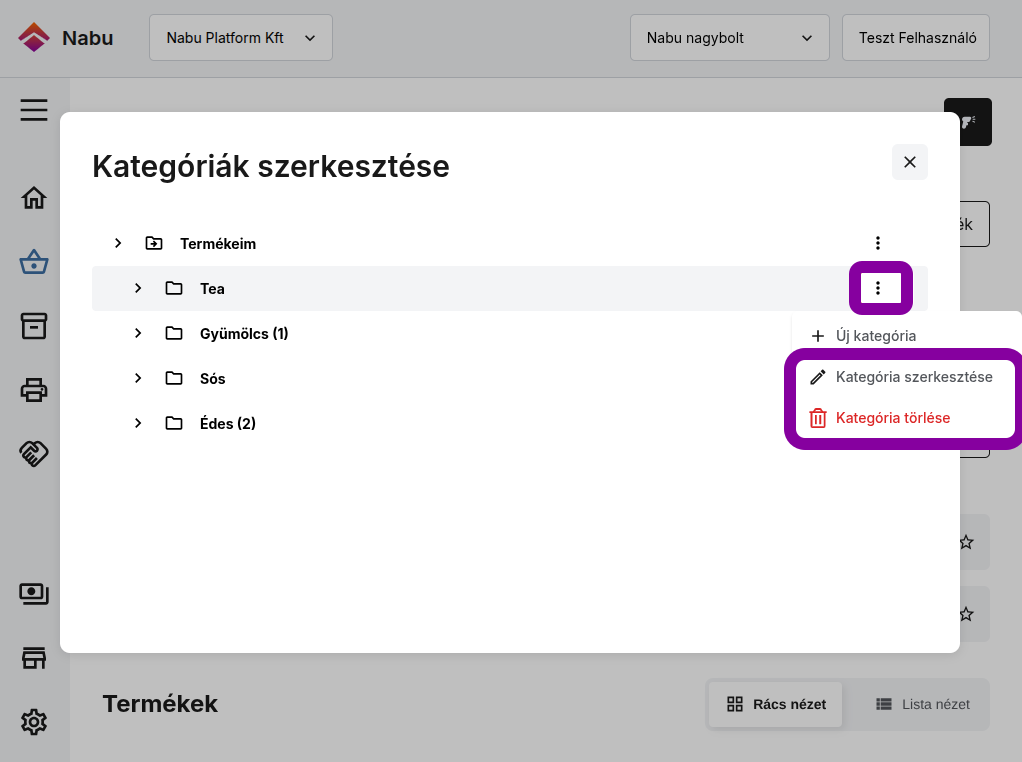This screenshot has width=1022, height=762.
Task: Expand the Gyümölcs (1) category chevron
Action: [x=138, y=333]
